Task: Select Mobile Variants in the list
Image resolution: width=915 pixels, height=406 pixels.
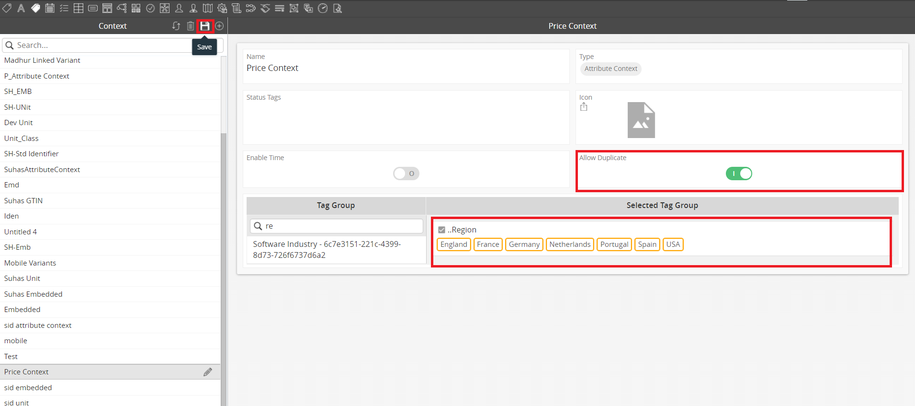Action: point(110,263)
